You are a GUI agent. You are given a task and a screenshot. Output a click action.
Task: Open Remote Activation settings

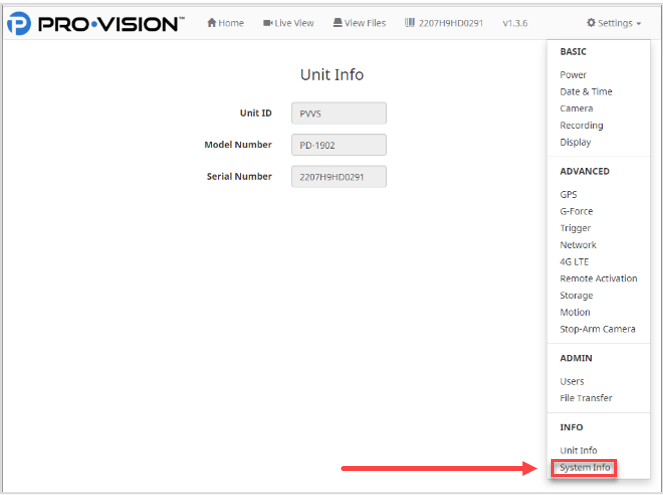pyautogui.click(x=598, y=279)
